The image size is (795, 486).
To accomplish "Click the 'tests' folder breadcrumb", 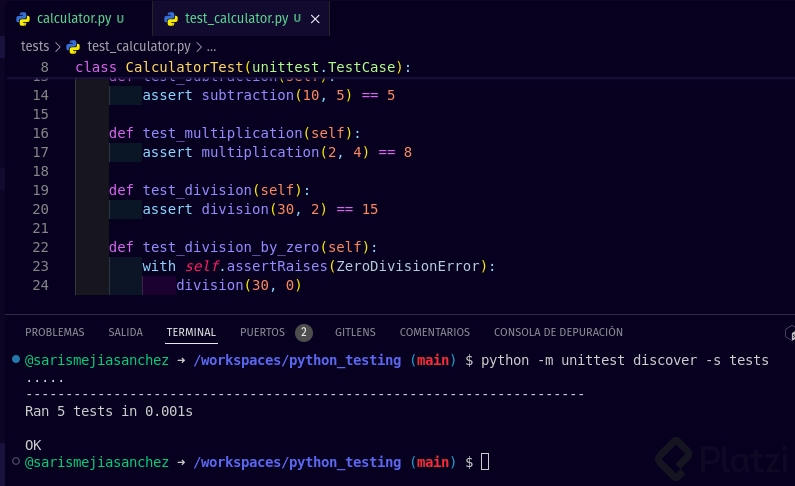I will (x=35, y=47).
